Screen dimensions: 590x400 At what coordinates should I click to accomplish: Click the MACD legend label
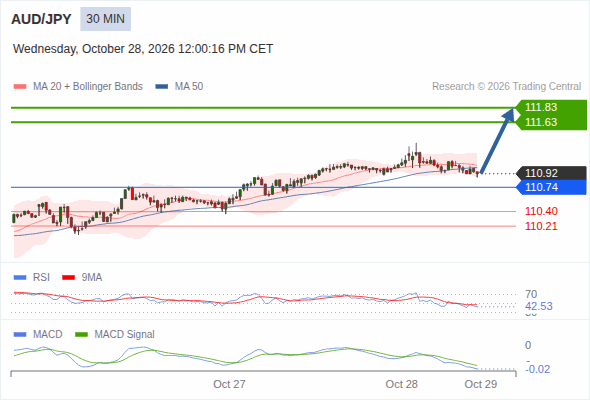click(47, 335)
